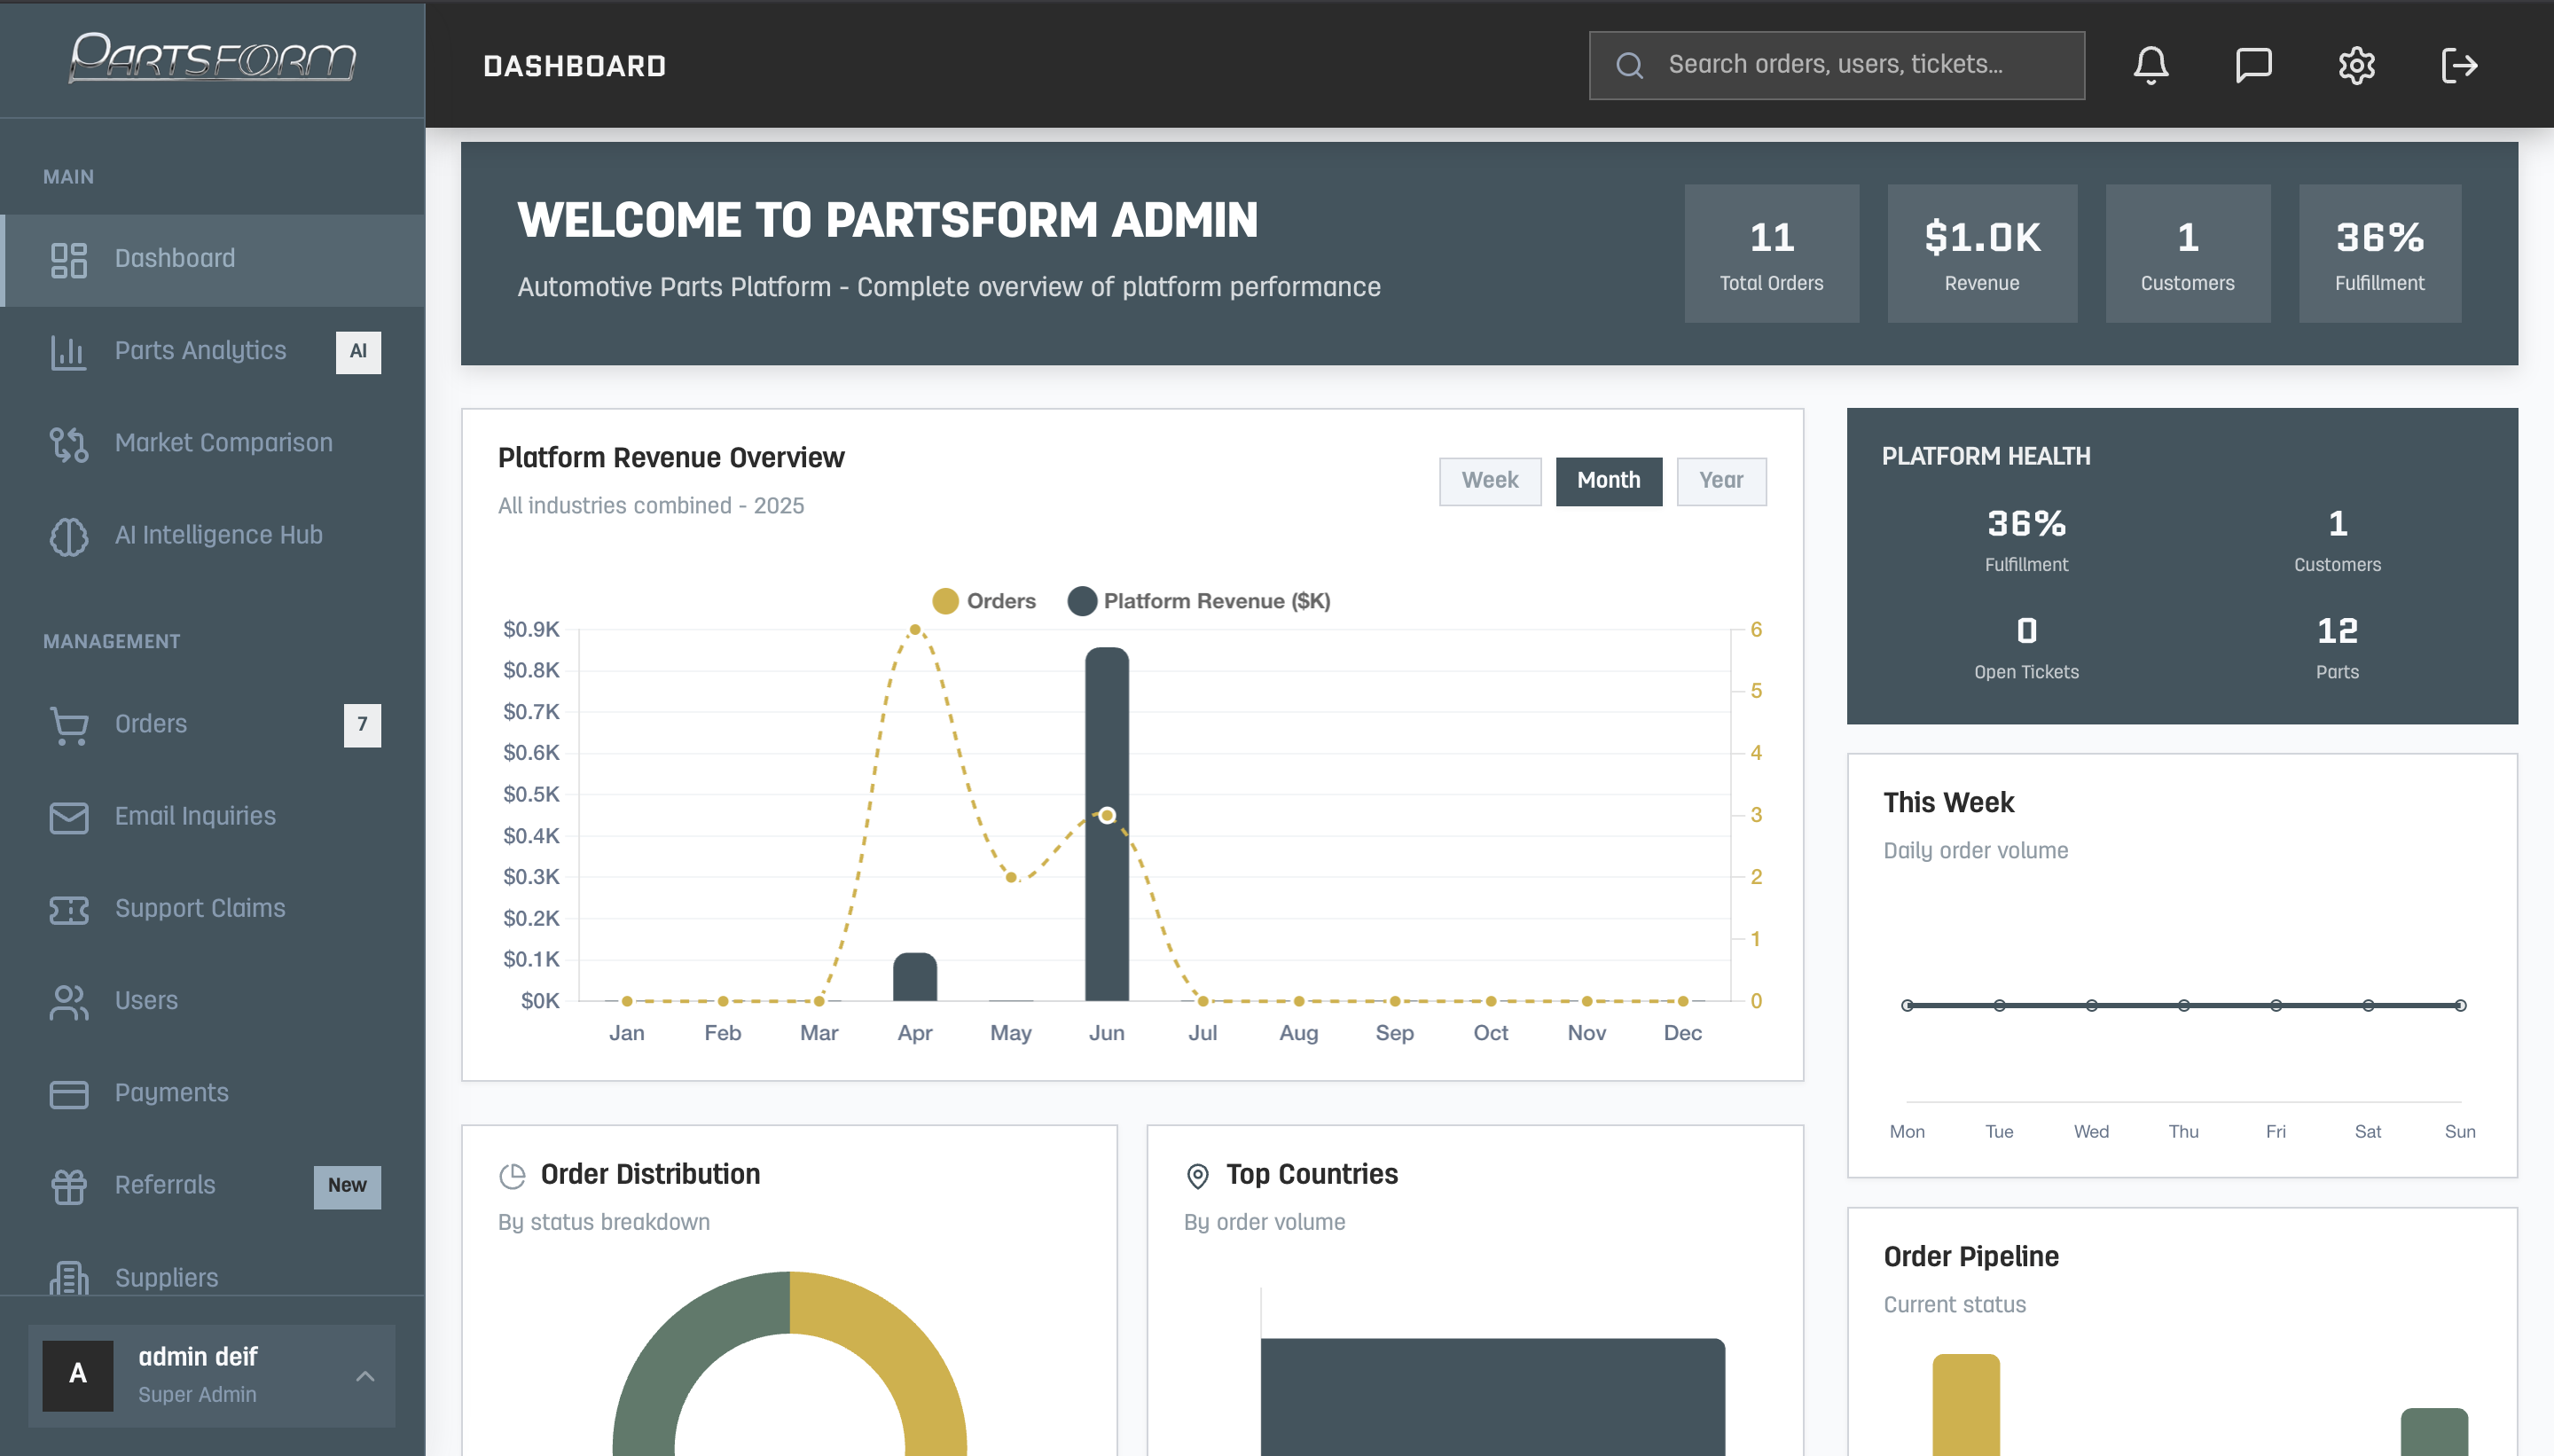Click the $1.0K Revenue stat card
Viewport: 2554px width, 1456px height.
pyautogui.click(x=1982, y=253)
